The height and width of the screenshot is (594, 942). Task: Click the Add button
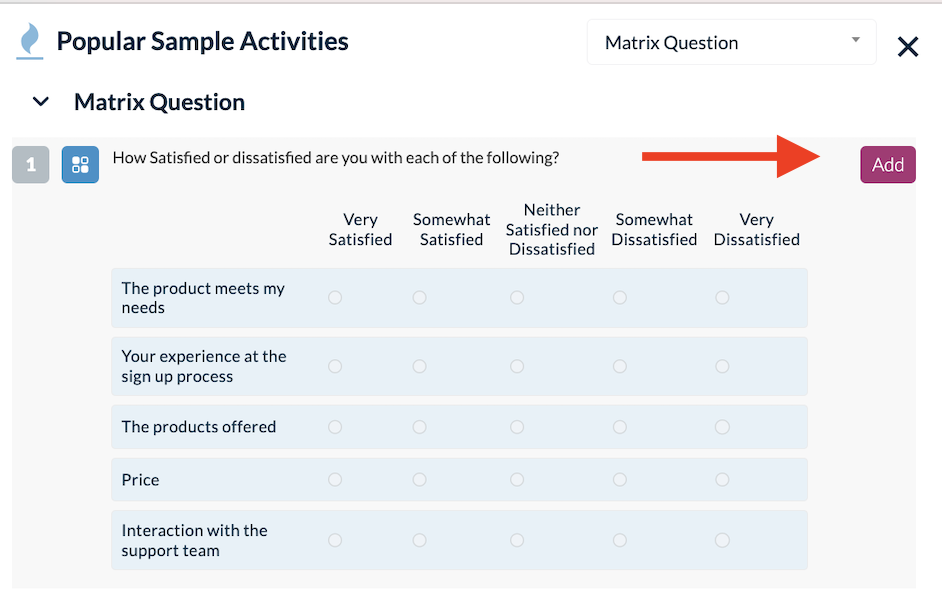point(887,164)
